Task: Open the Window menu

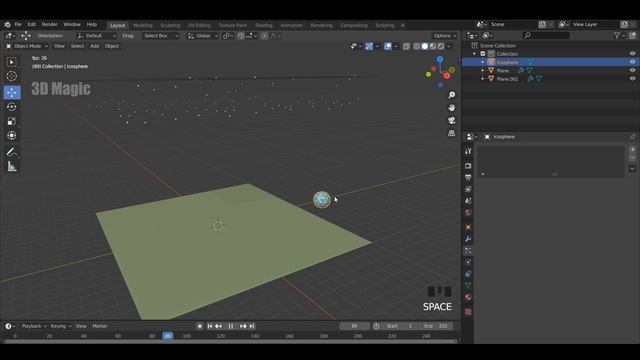Action: pos(72,25)
